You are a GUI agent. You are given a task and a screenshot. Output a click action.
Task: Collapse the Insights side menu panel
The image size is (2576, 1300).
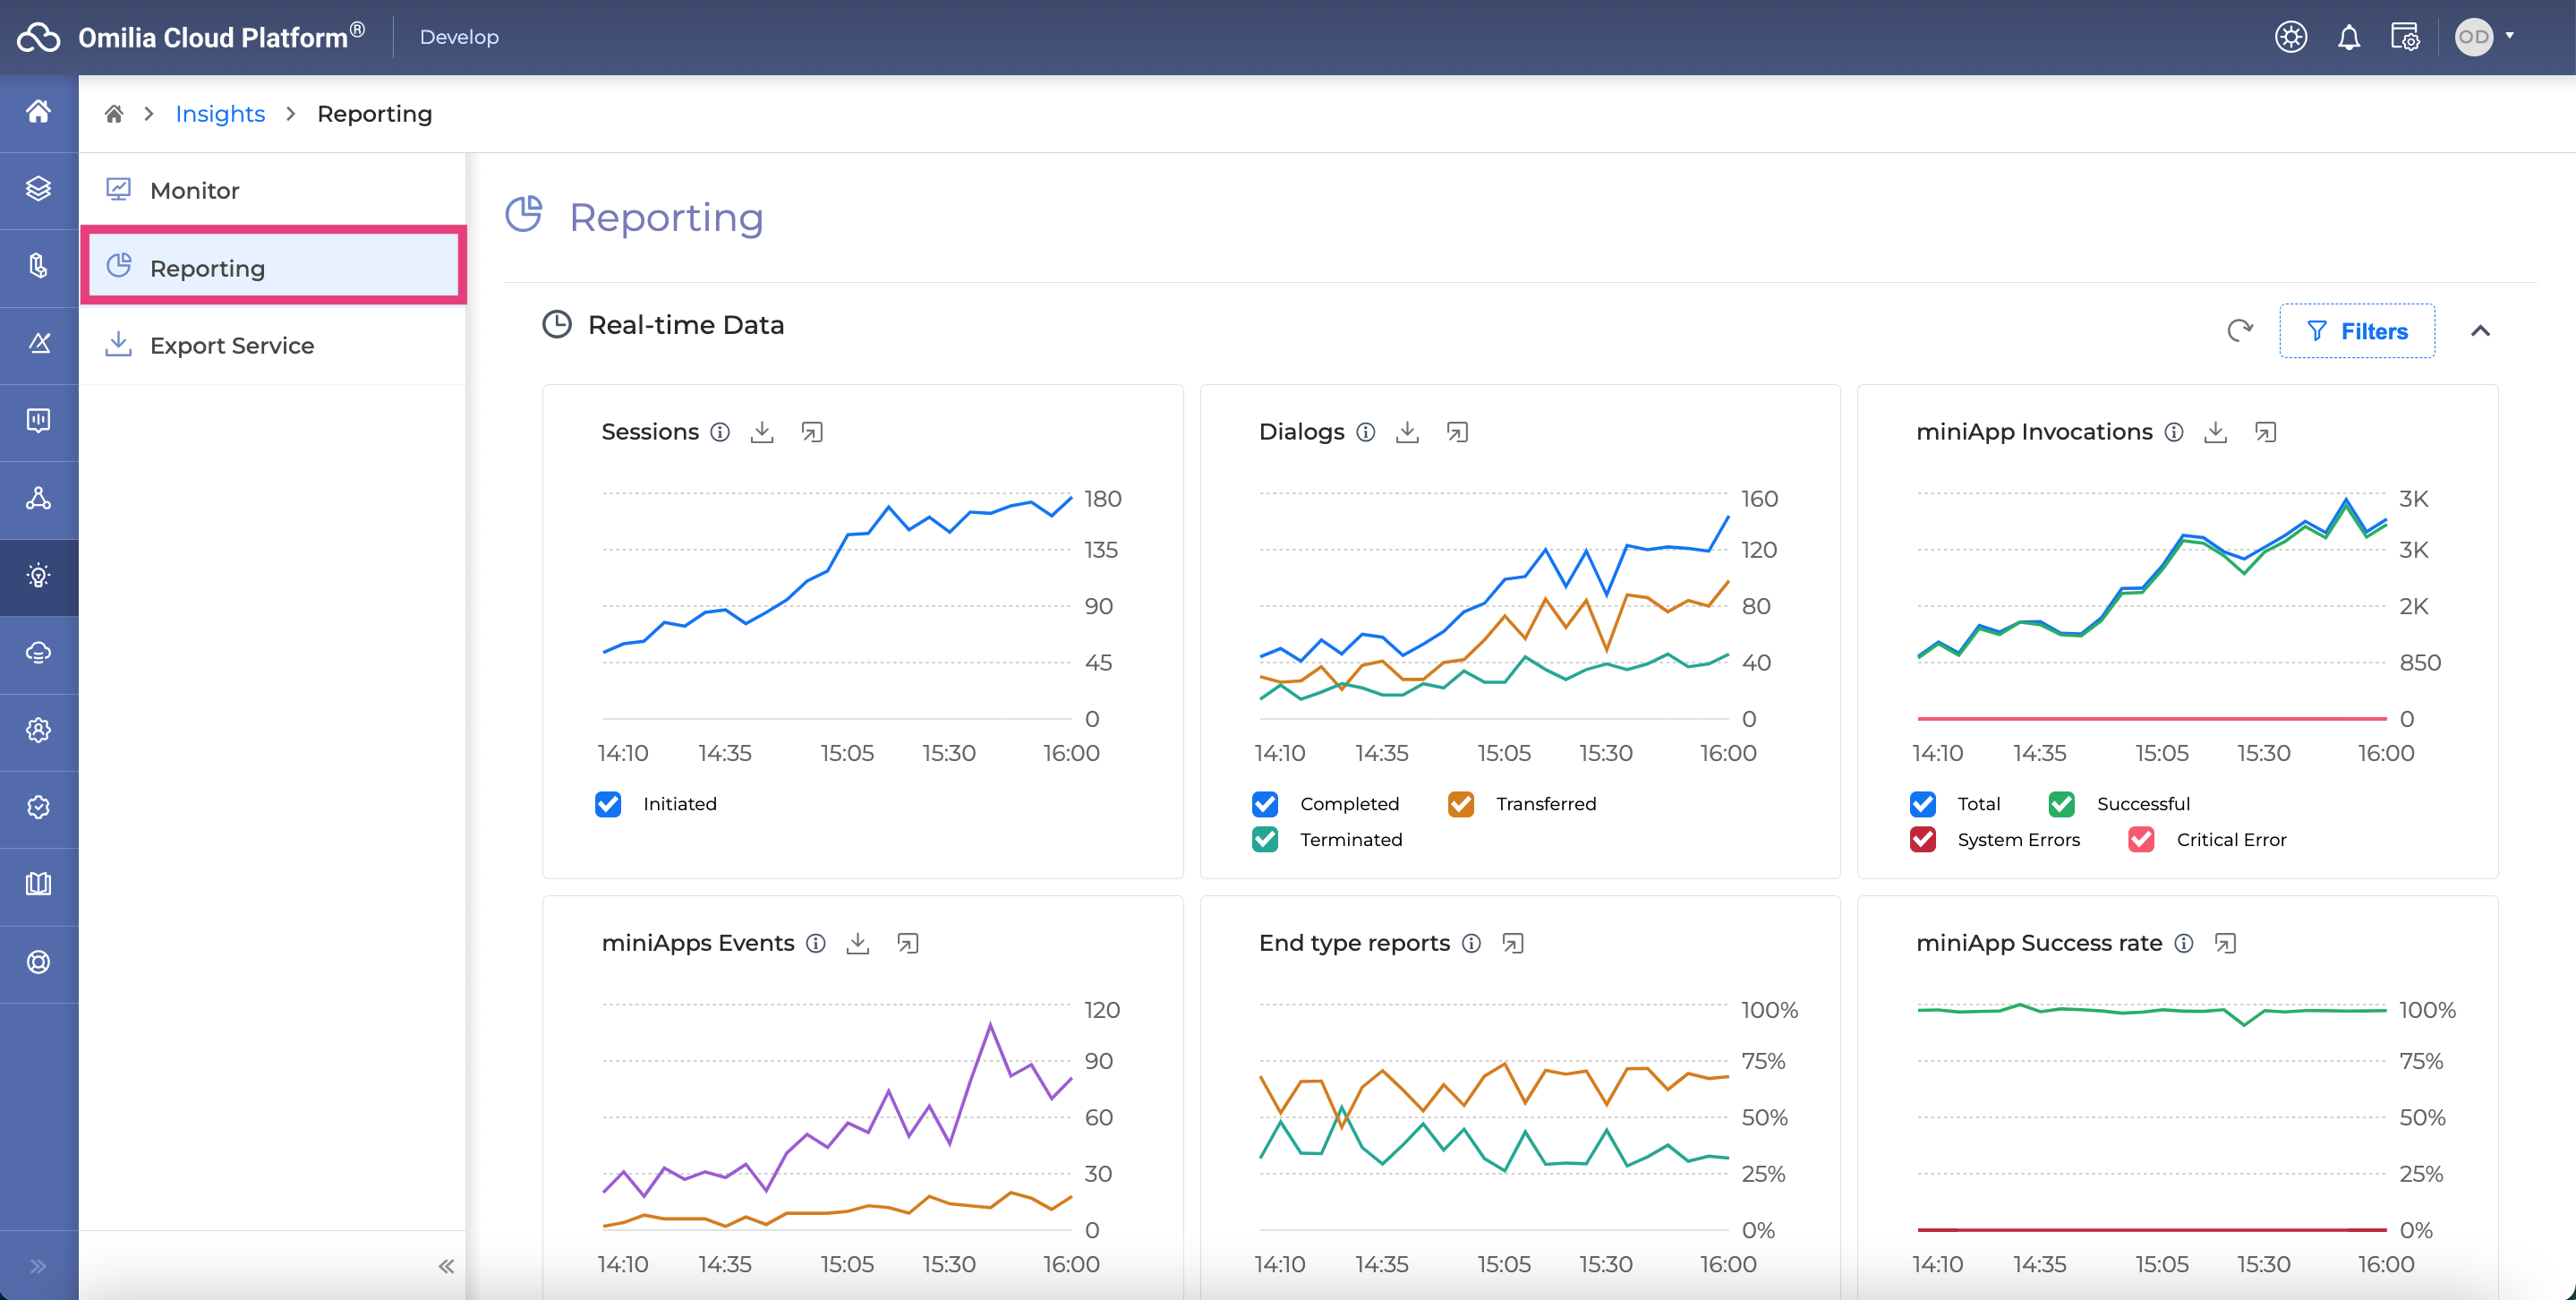pos(446,1266)
